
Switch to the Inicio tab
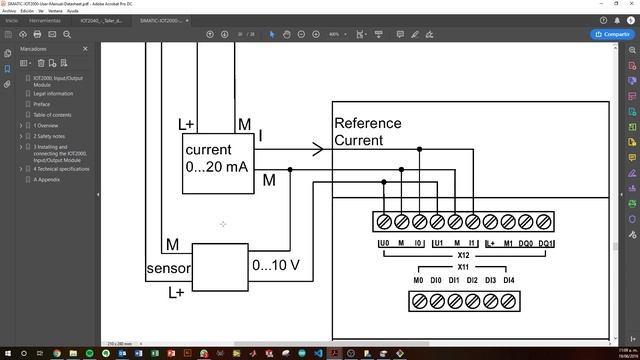[11, 20]
